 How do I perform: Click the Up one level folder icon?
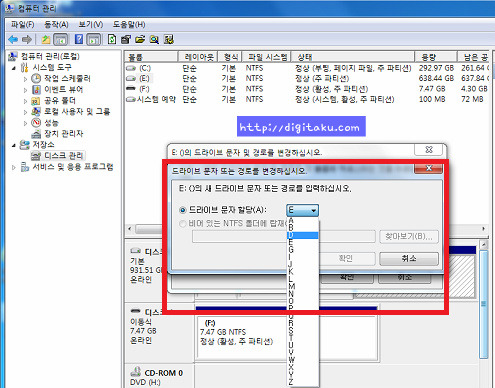(x=46, y=40)
